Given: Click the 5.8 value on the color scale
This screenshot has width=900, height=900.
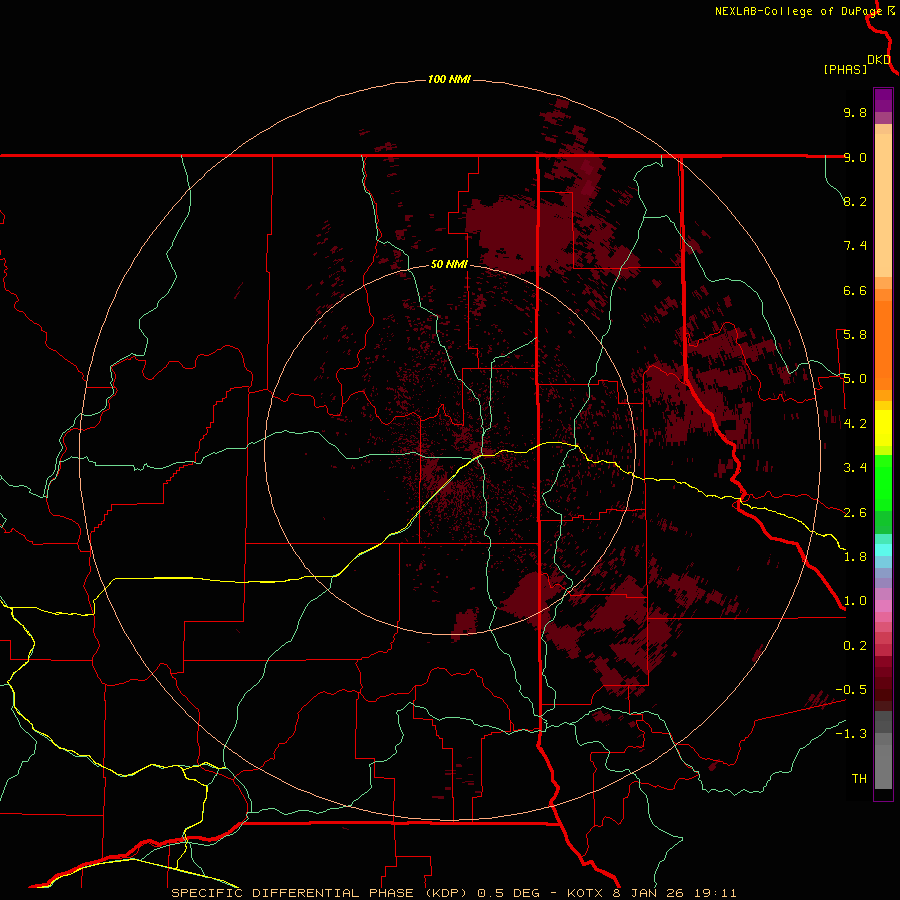Looking at the screenshot, I should pyautogui.click(x=855, y=335).
